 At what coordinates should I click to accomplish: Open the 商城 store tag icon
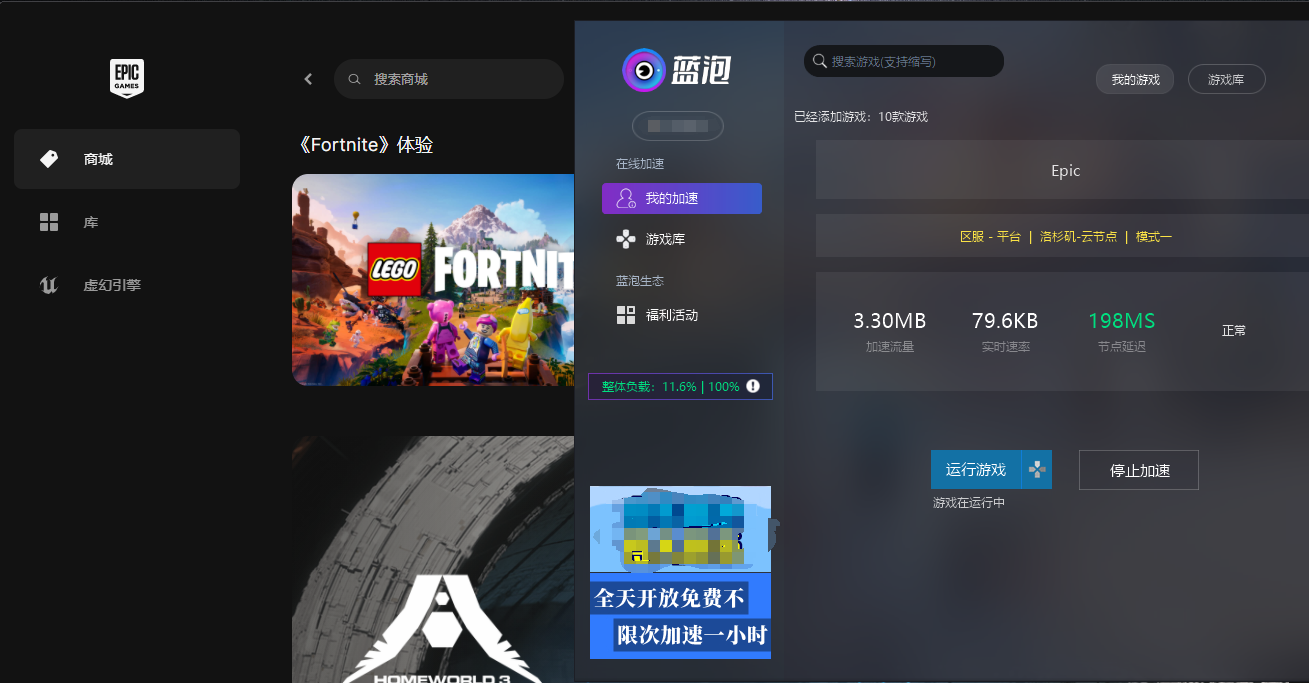(x=49, y=159)
